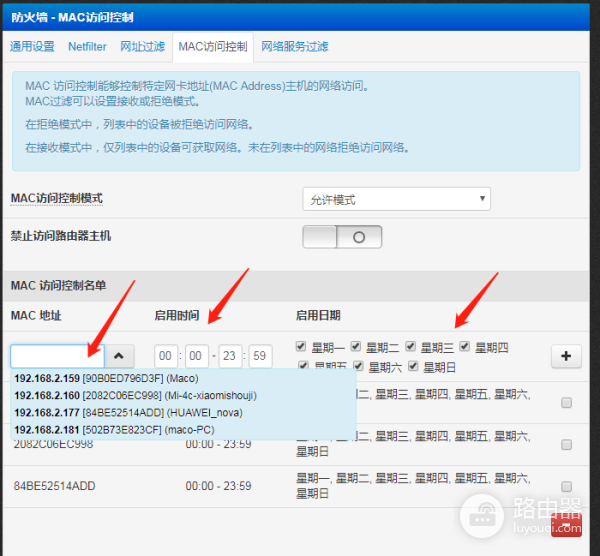The width and height of the screenshot is (600, 556).
Task: Click the end-minute field showing 59
Action: [x=260, y=356]
